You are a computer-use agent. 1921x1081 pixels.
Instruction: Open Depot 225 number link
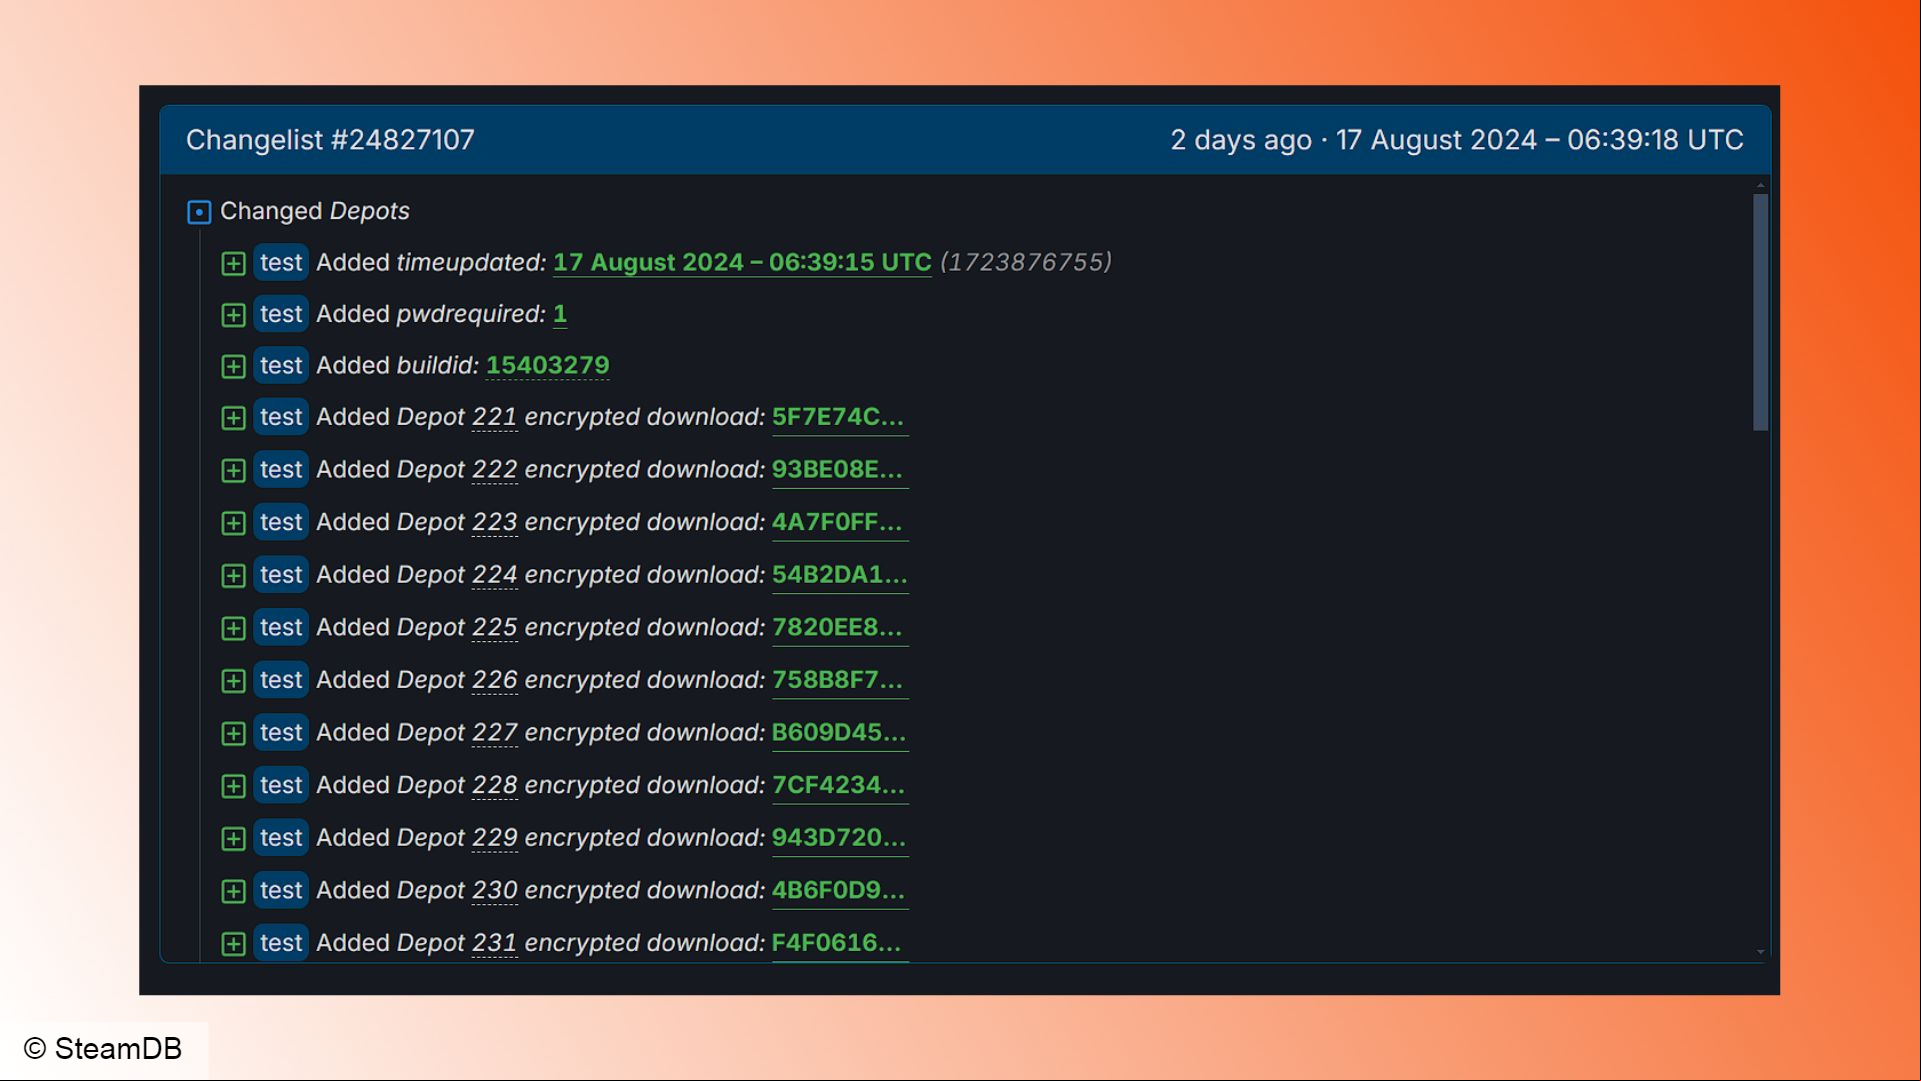(x=494, y=628)
